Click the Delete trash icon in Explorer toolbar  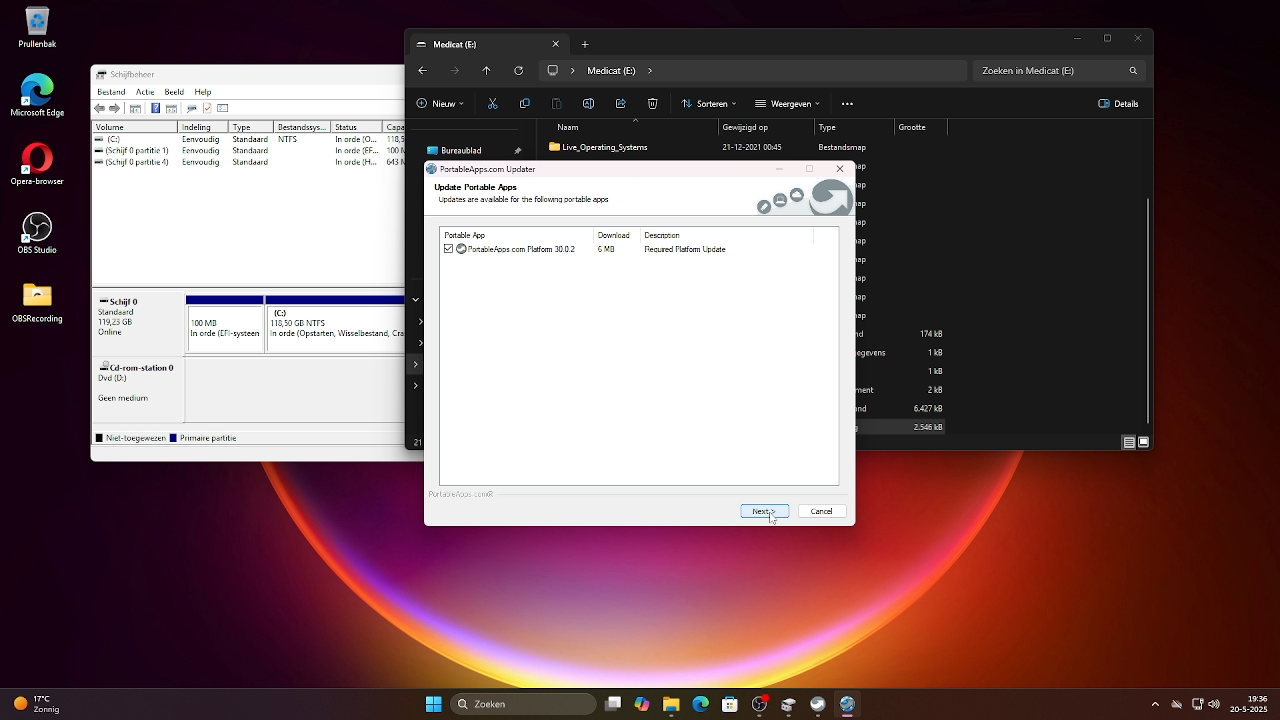click(x=652, y=103)
